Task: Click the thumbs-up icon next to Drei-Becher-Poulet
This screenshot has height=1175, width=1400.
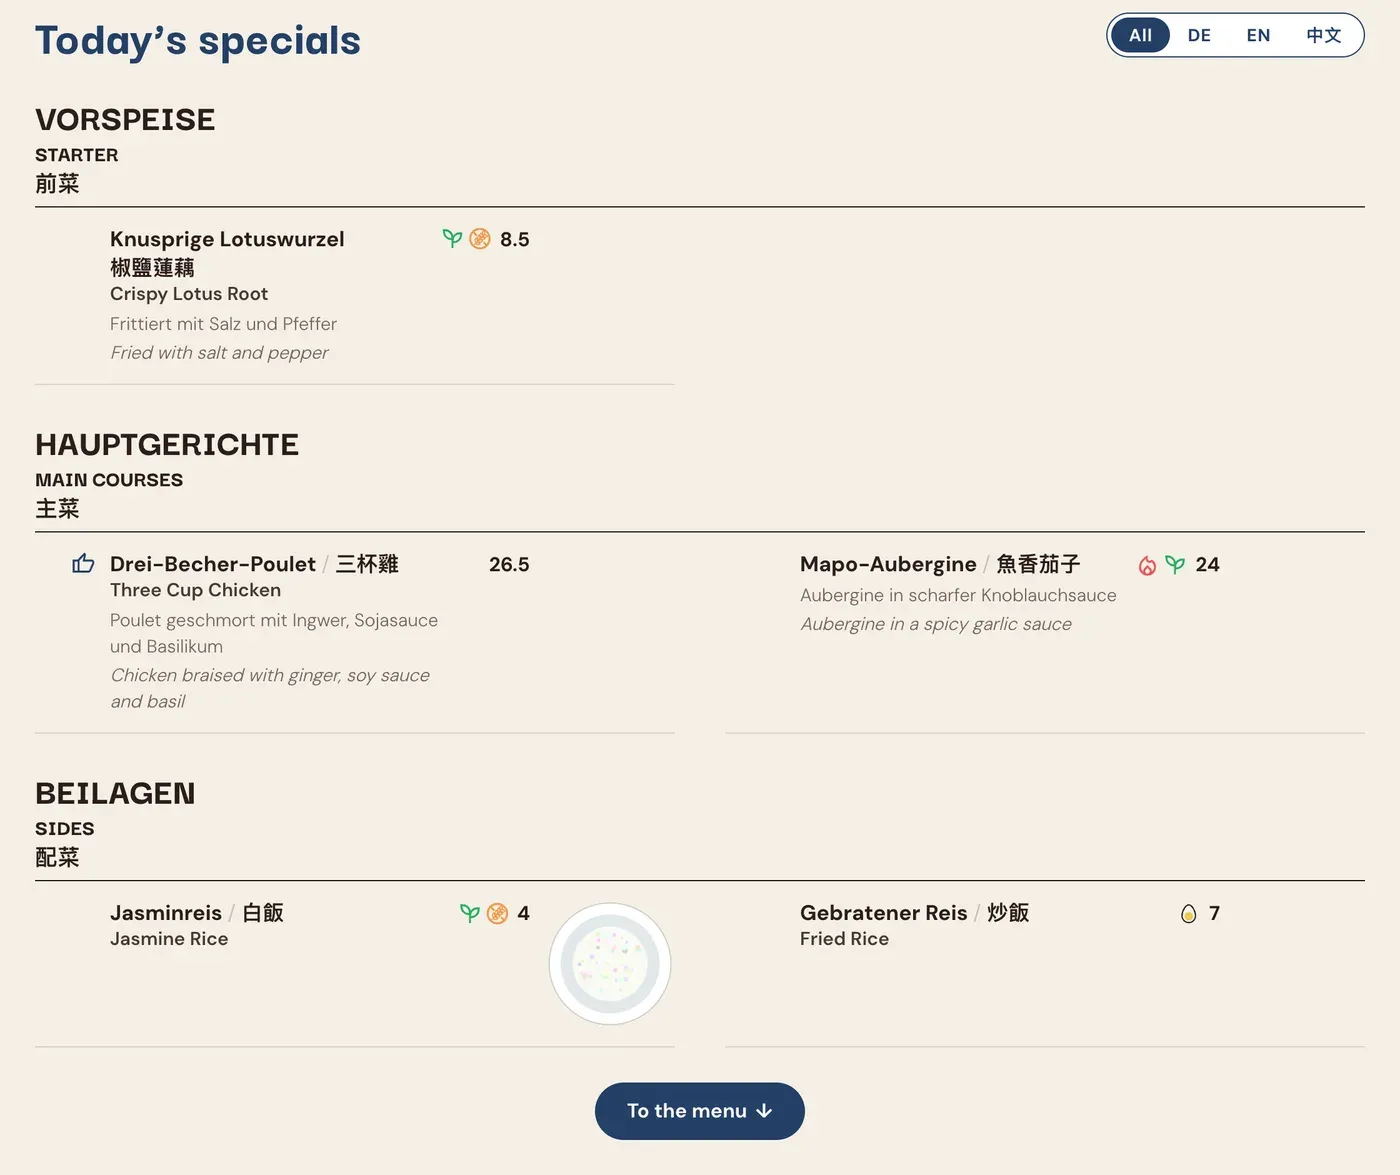Action: coord(84,564)
